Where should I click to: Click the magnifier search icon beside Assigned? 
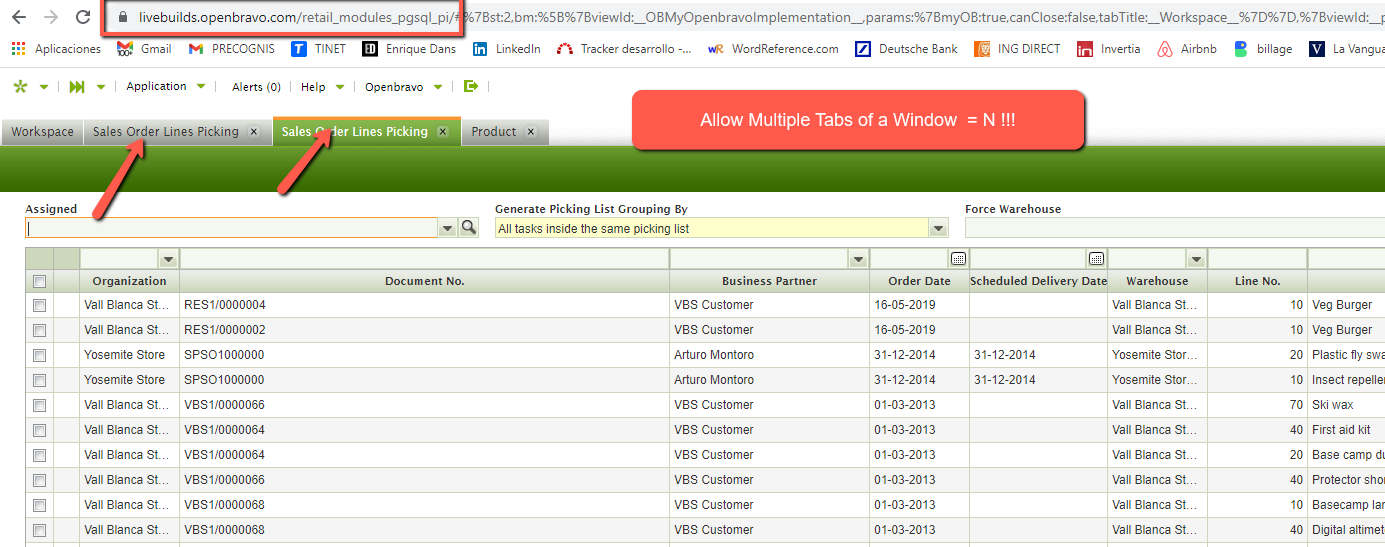(x=469, y=228)
